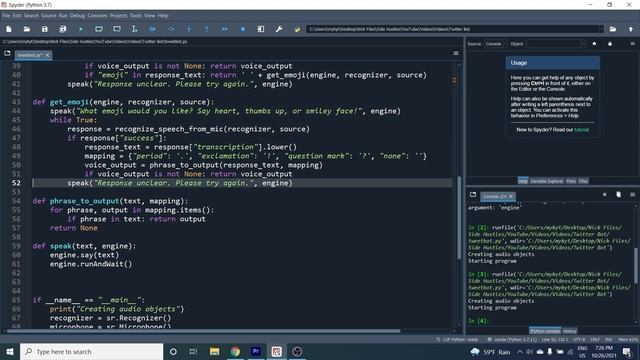Click the Object combo box in Help
The width and height of the screenshot is (640, 360).
click(556, 44)
